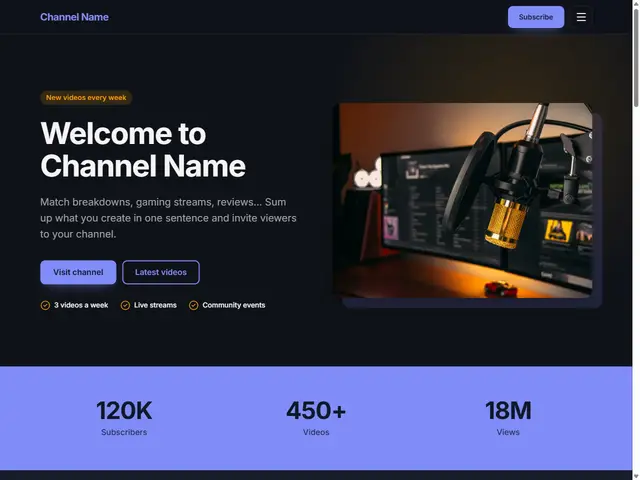Click the 120K subscribers figure
The width and height of the screenshot is (640, 480).
[x=124, y=411]
